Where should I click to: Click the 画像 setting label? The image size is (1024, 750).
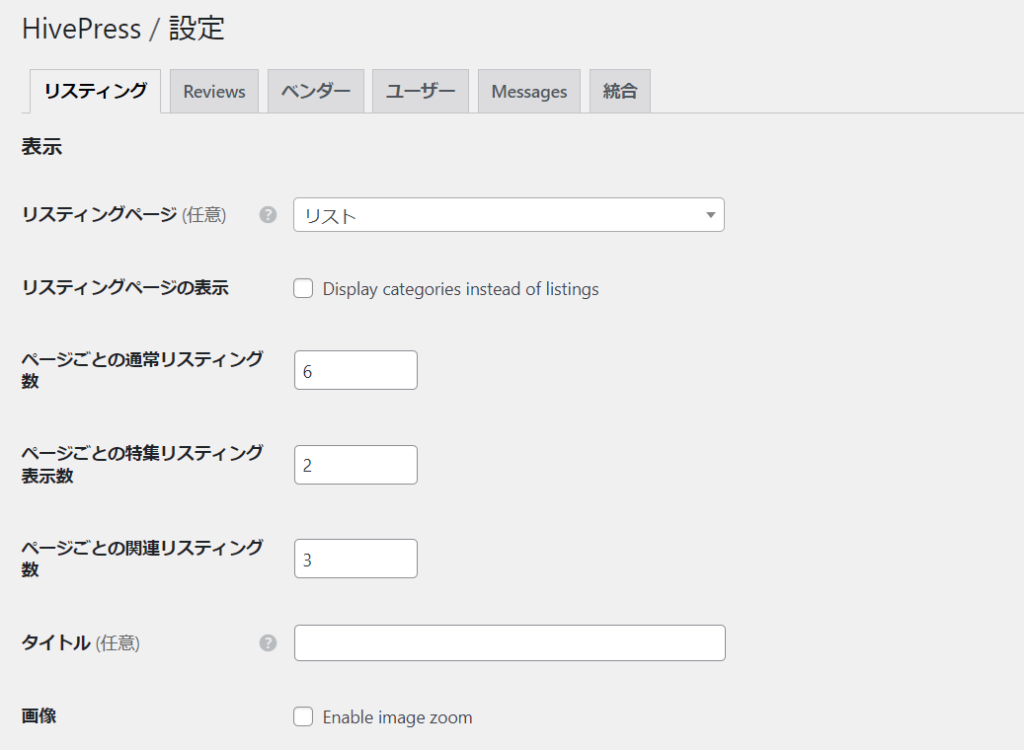point(38,716)
